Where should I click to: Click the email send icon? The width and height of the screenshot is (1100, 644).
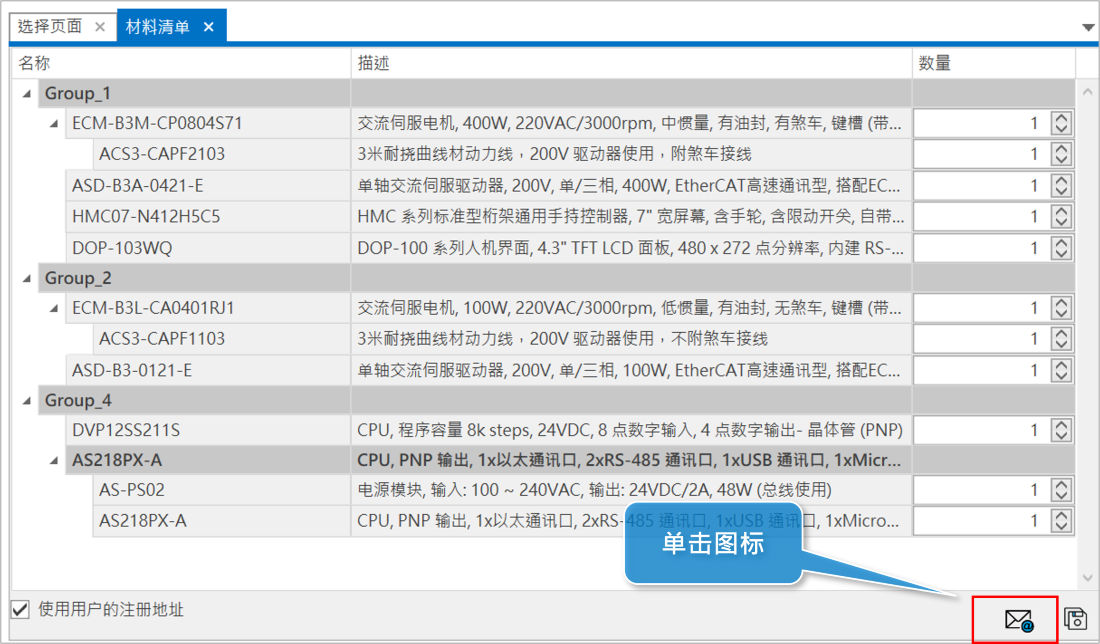pyautogui.click(x=1016, y=619)
